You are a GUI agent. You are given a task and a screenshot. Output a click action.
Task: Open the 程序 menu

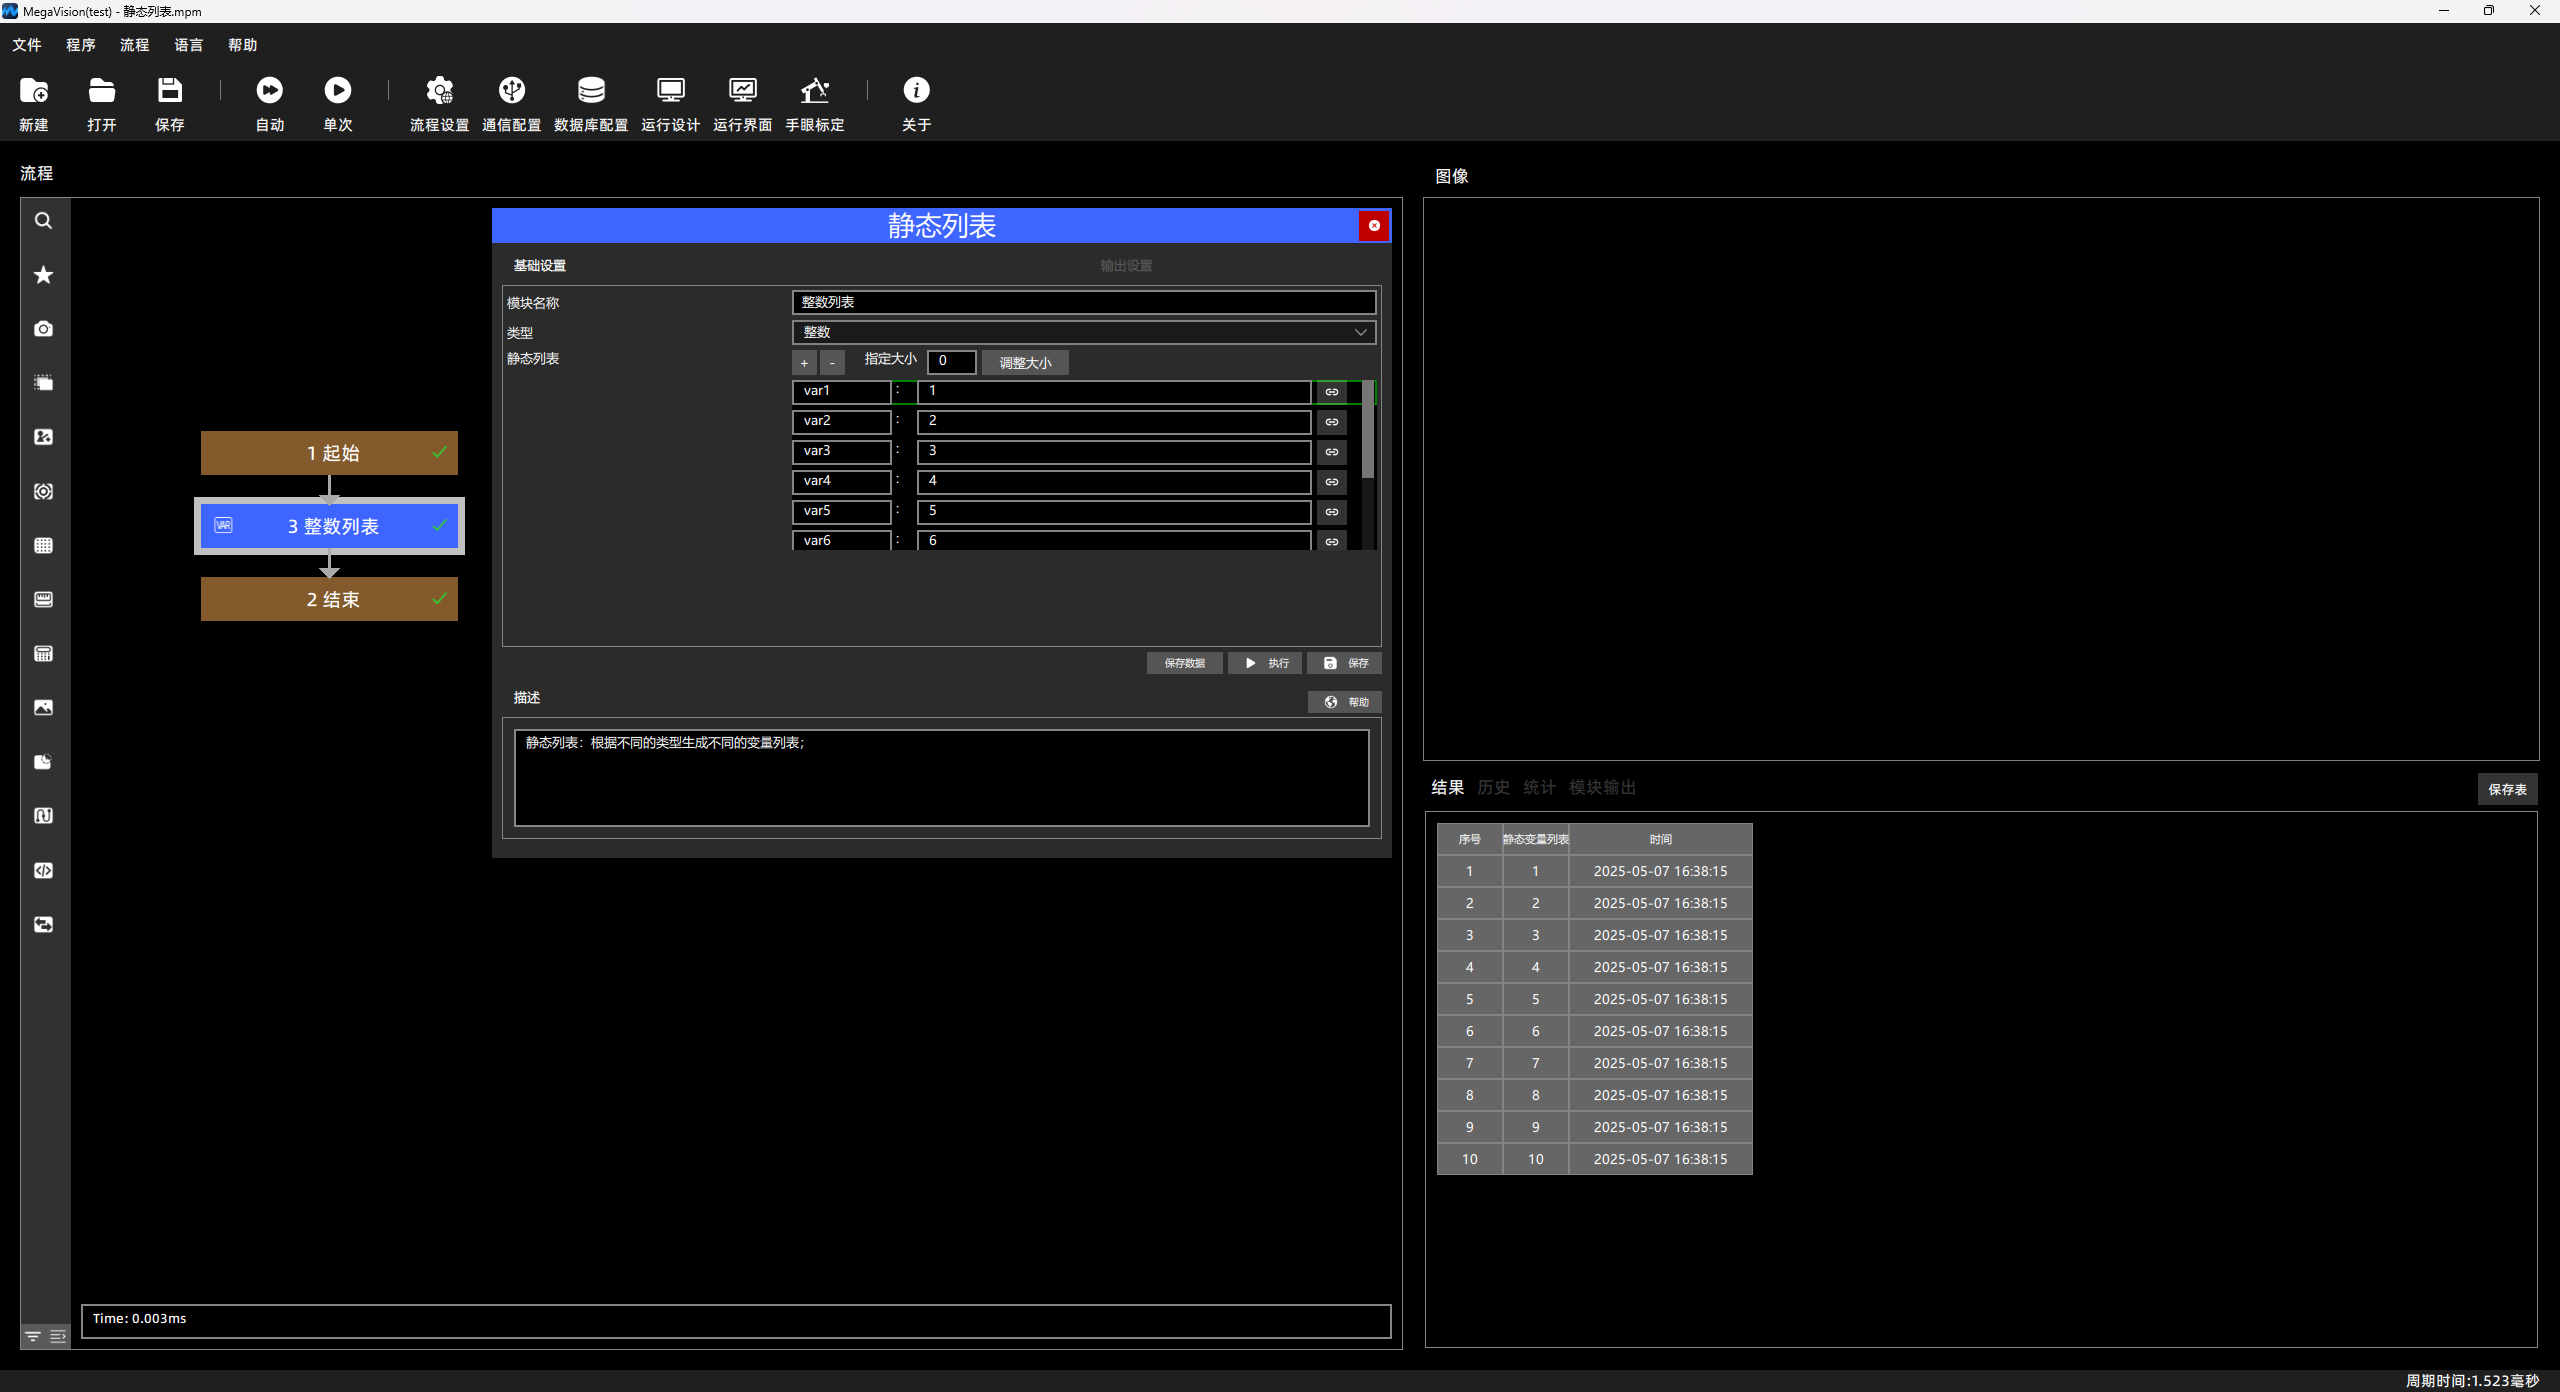click(x=81, y=45)
